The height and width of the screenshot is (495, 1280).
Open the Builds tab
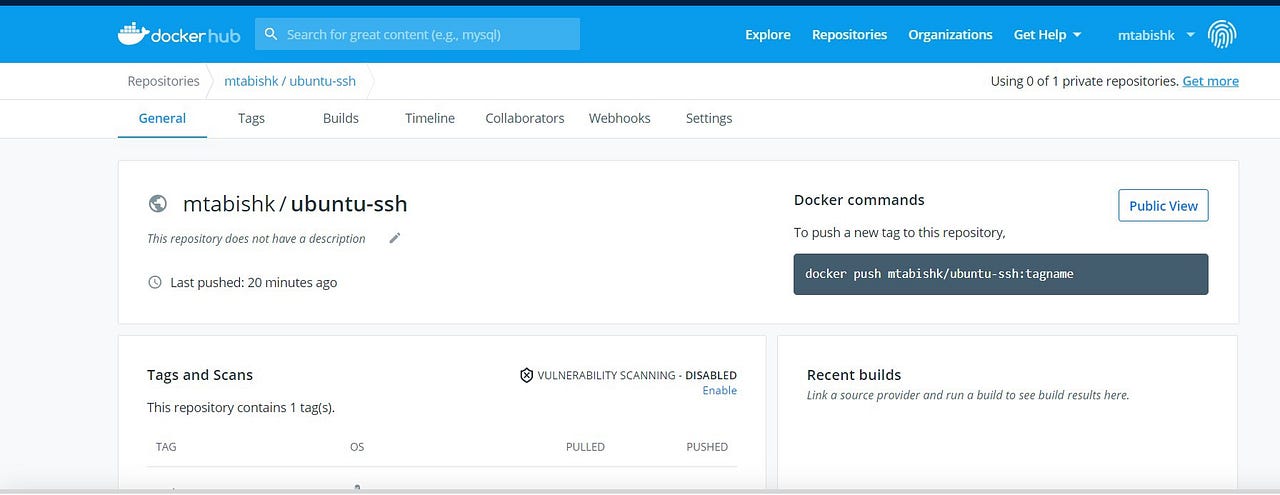pos(340,118)
